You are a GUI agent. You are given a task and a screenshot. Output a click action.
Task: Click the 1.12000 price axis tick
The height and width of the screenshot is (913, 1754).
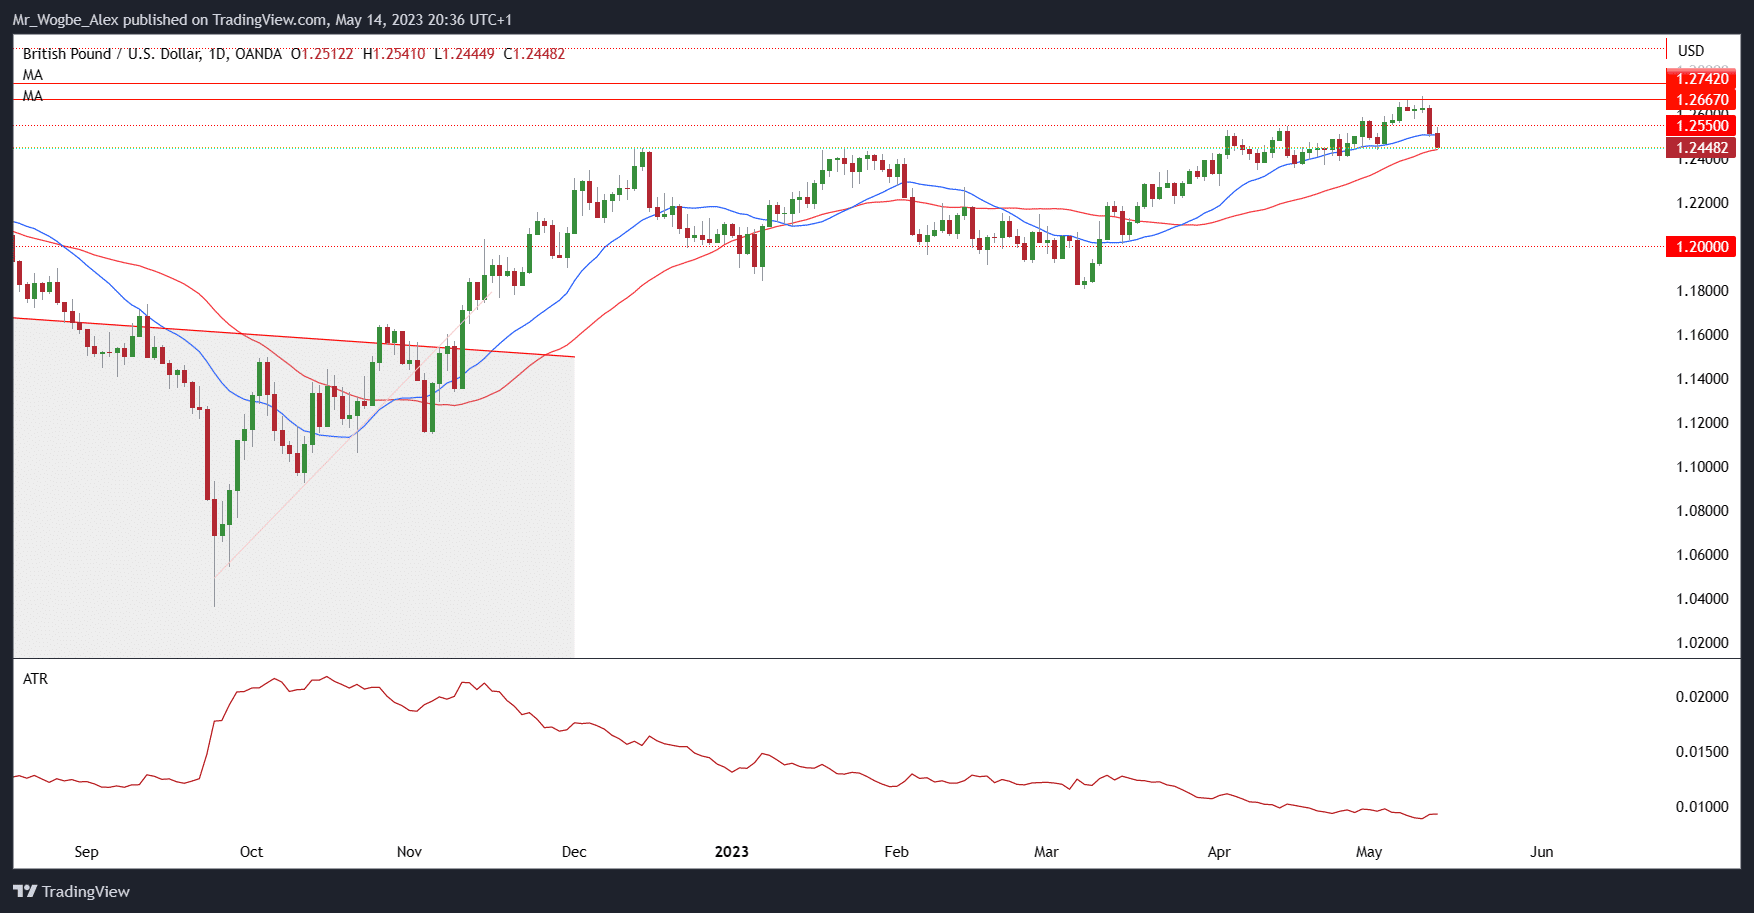click(x=1702, y=423)
